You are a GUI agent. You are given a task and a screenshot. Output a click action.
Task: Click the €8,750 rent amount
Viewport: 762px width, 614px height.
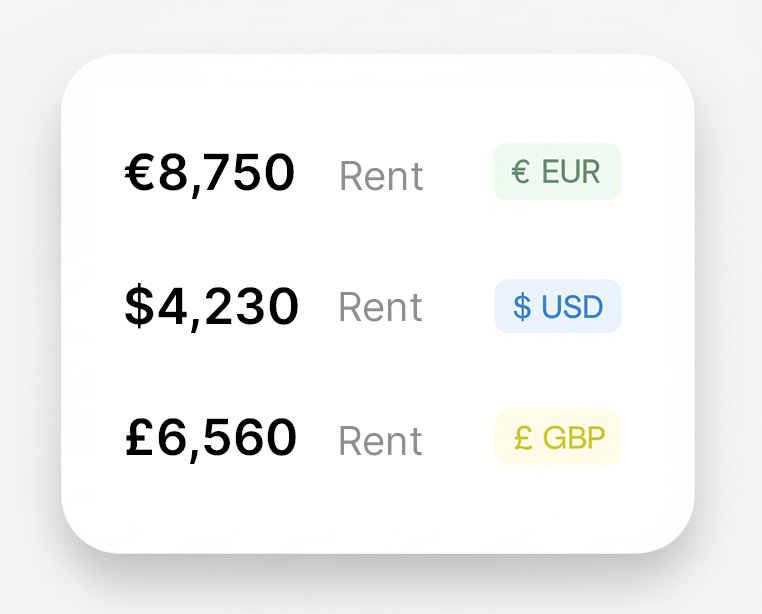210,172
